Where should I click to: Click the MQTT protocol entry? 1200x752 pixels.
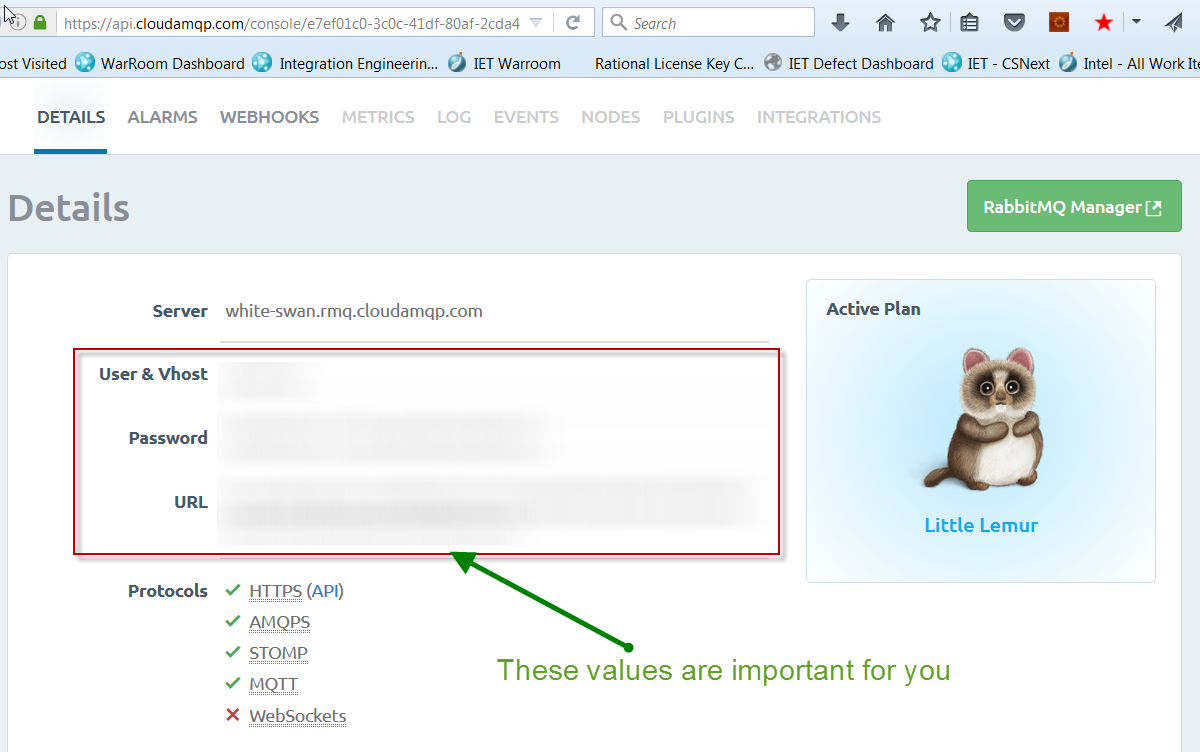coord(274,684)
